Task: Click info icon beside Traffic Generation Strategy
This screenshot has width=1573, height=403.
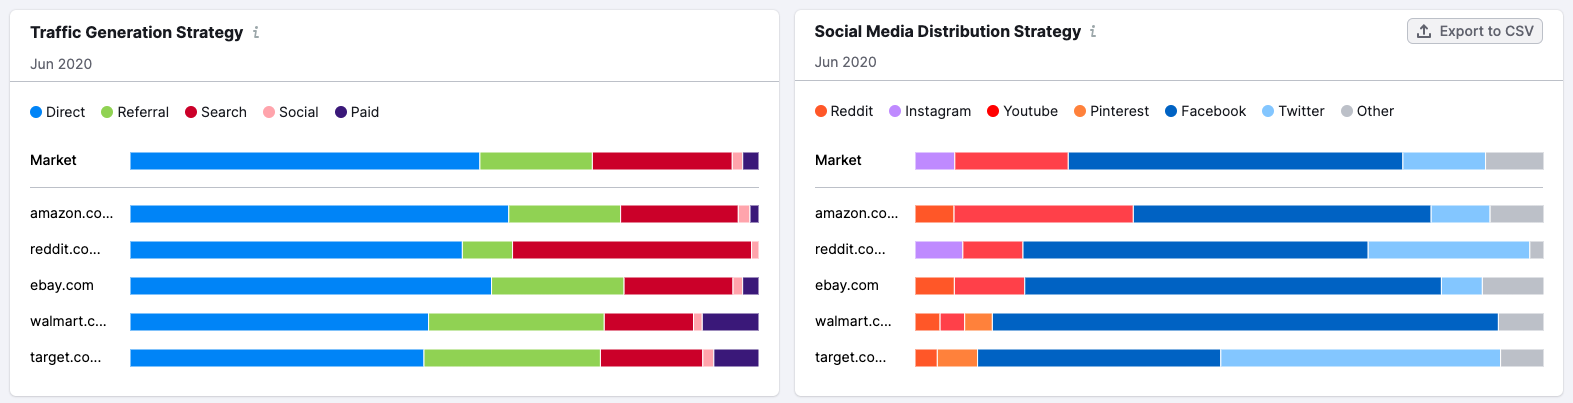Action: point(256,32)
